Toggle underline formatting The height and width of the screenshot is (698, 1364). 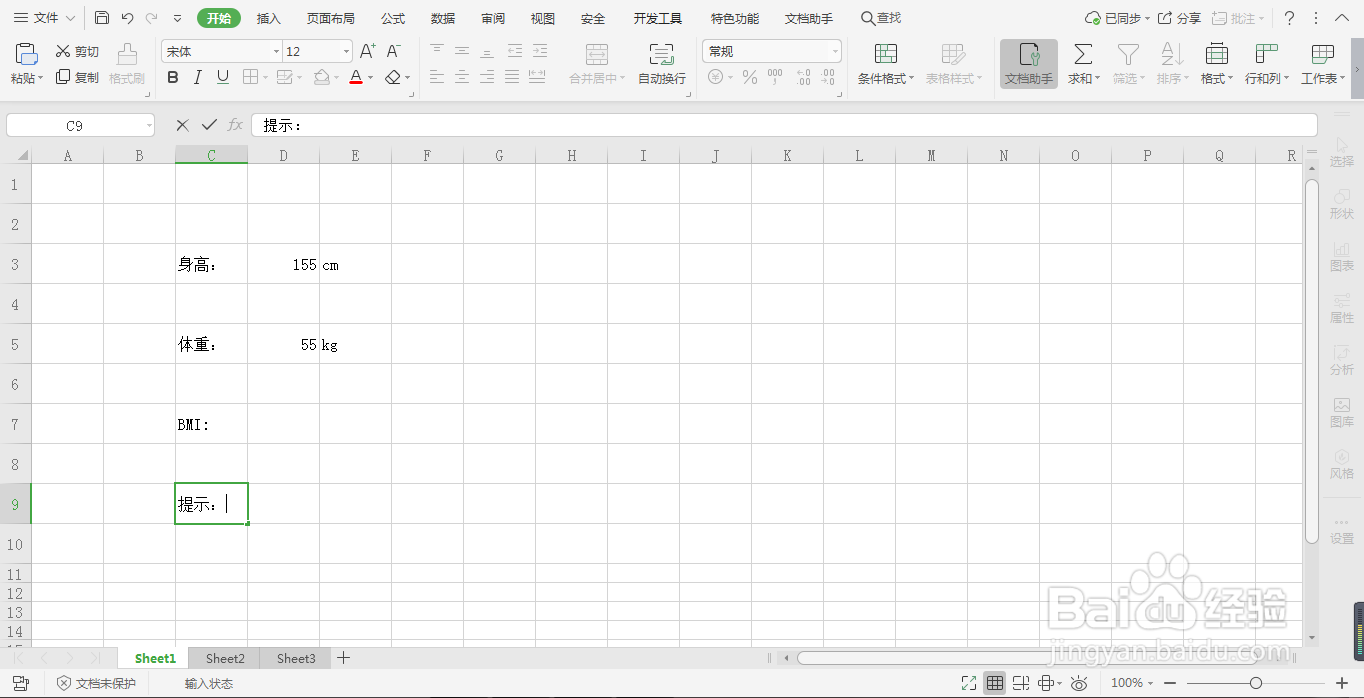click(223, 77)
